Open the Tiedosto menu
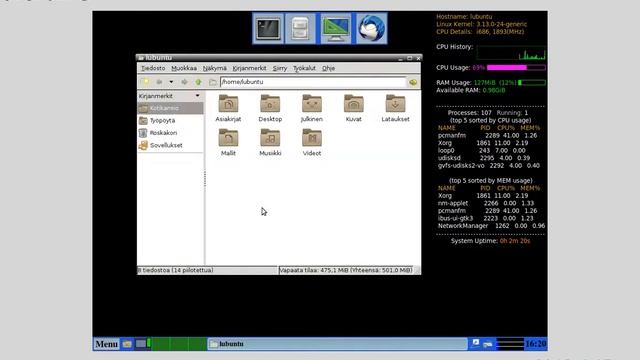Screen dimensions: 640x360 pos(153,68)
